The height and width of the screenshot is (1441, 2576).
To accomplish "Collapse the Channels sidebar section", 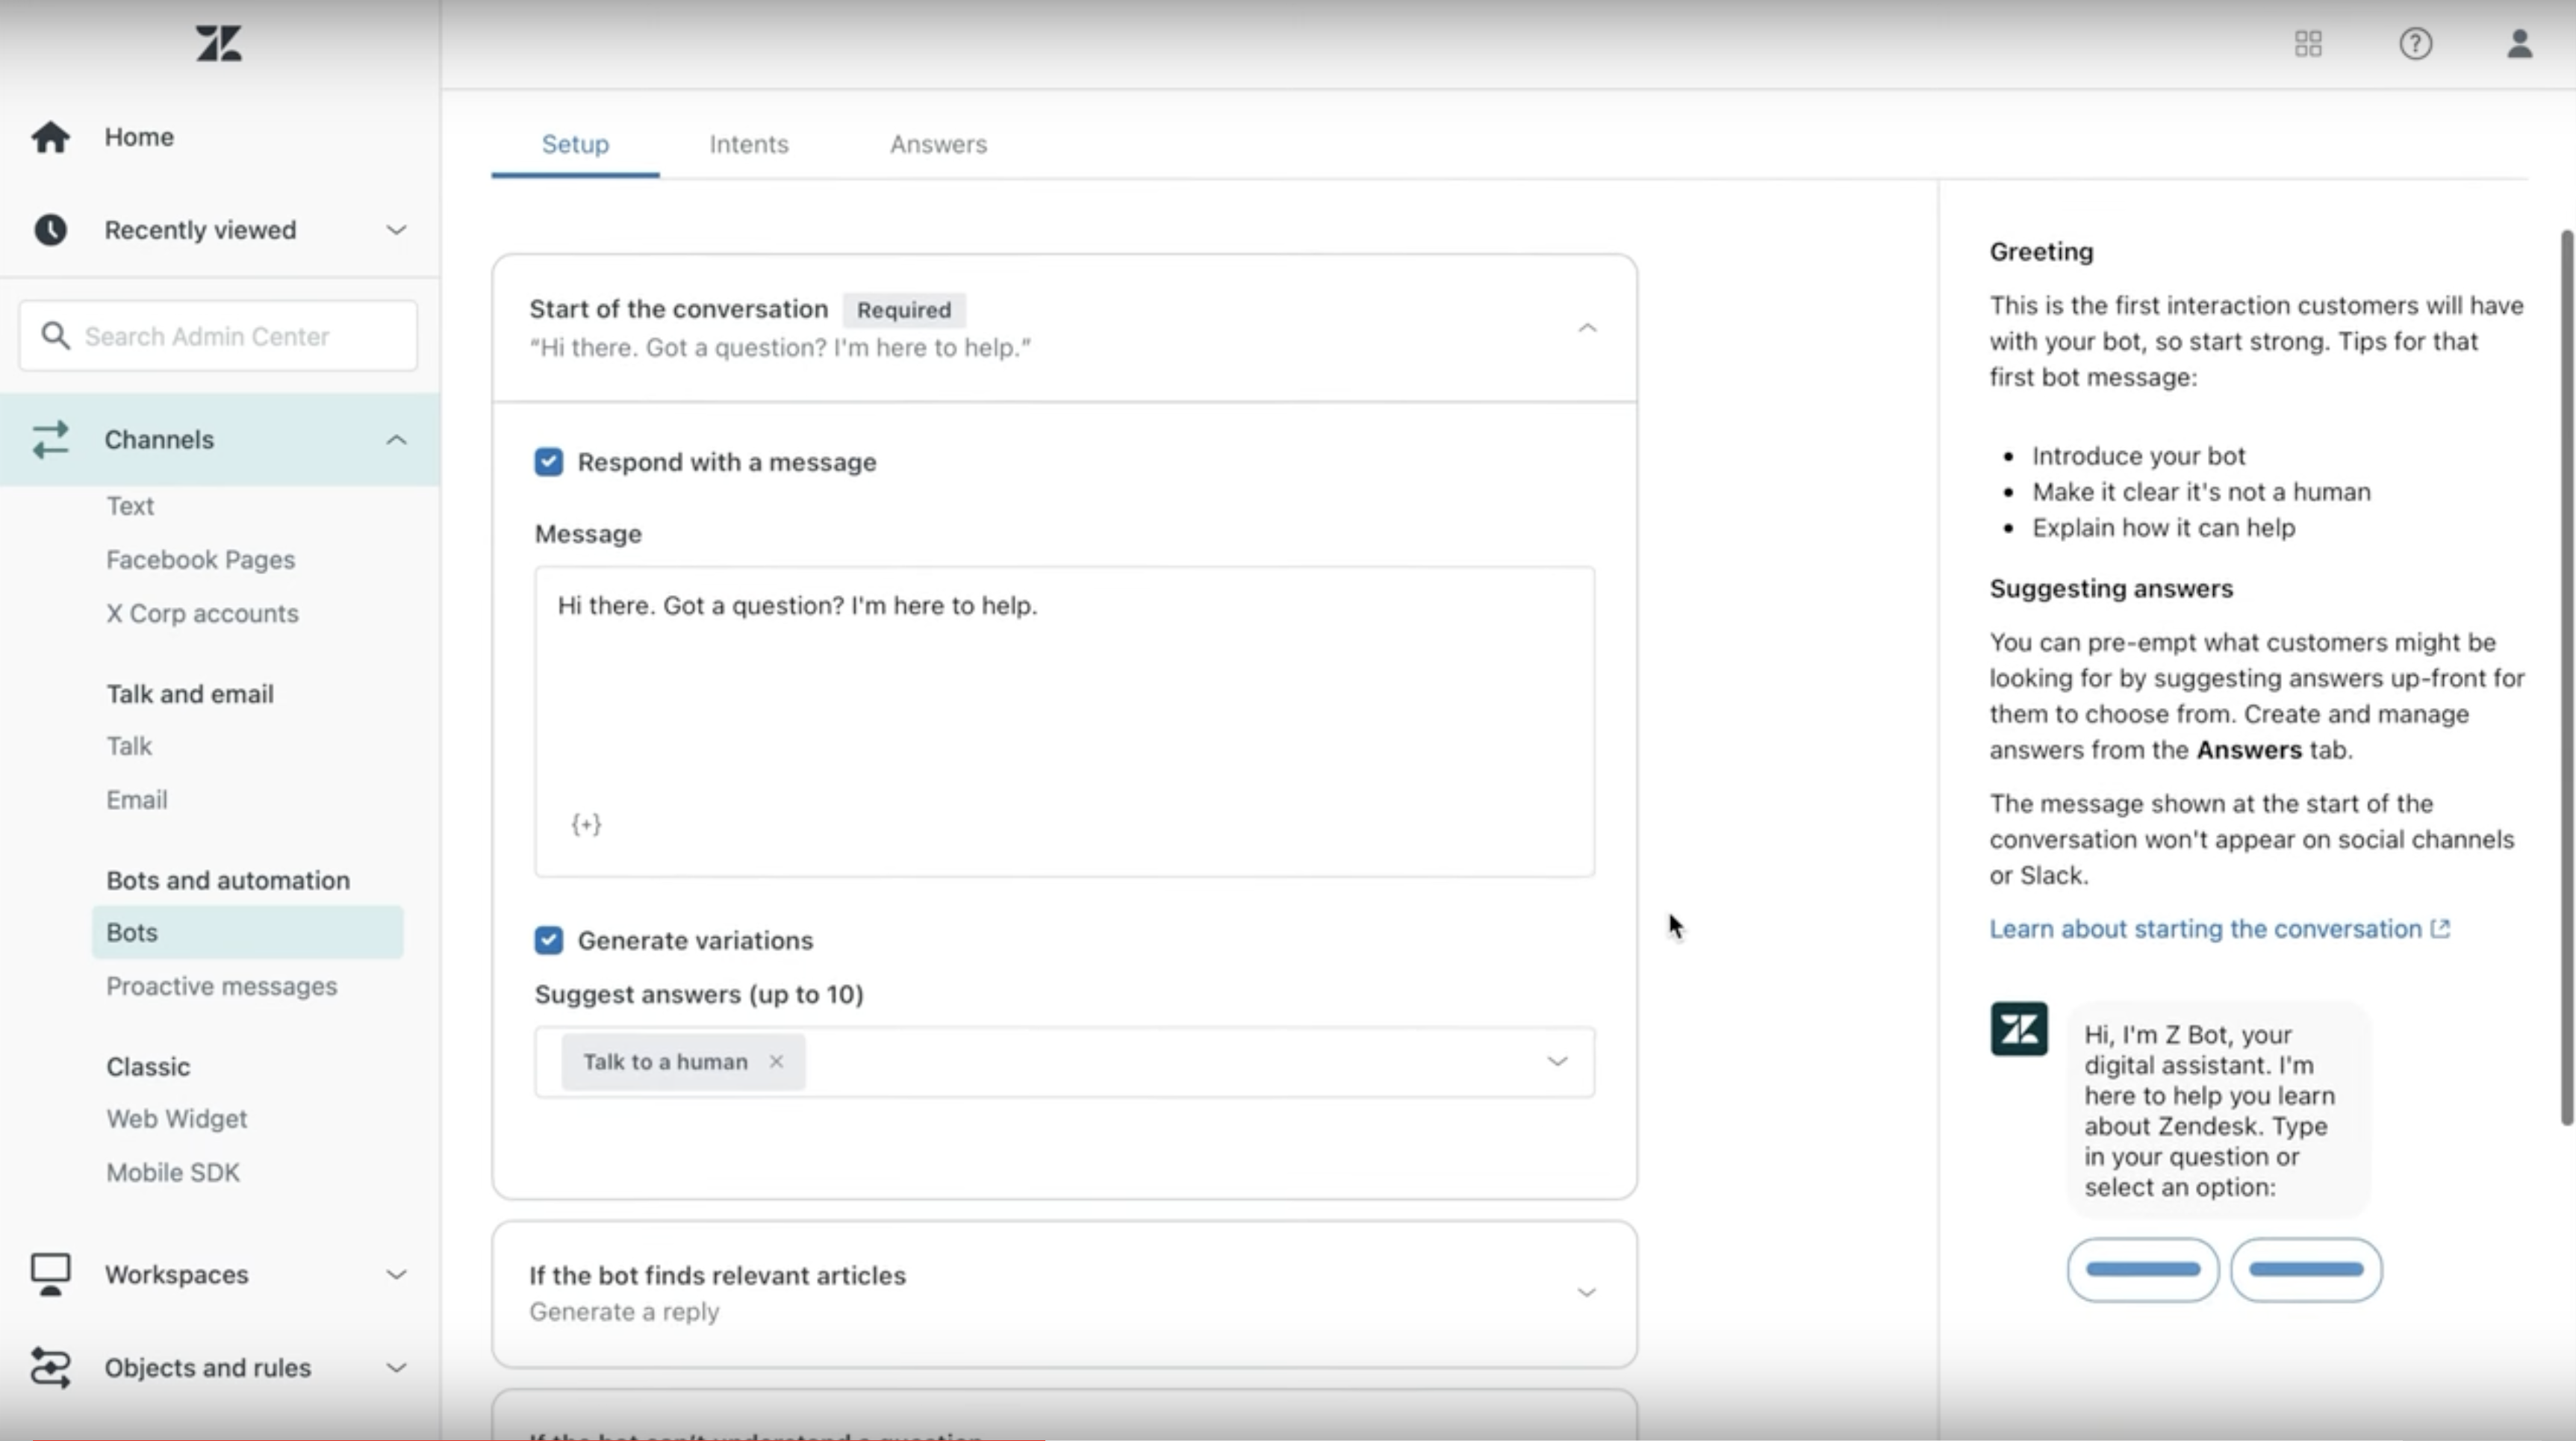I will (396, 440).
